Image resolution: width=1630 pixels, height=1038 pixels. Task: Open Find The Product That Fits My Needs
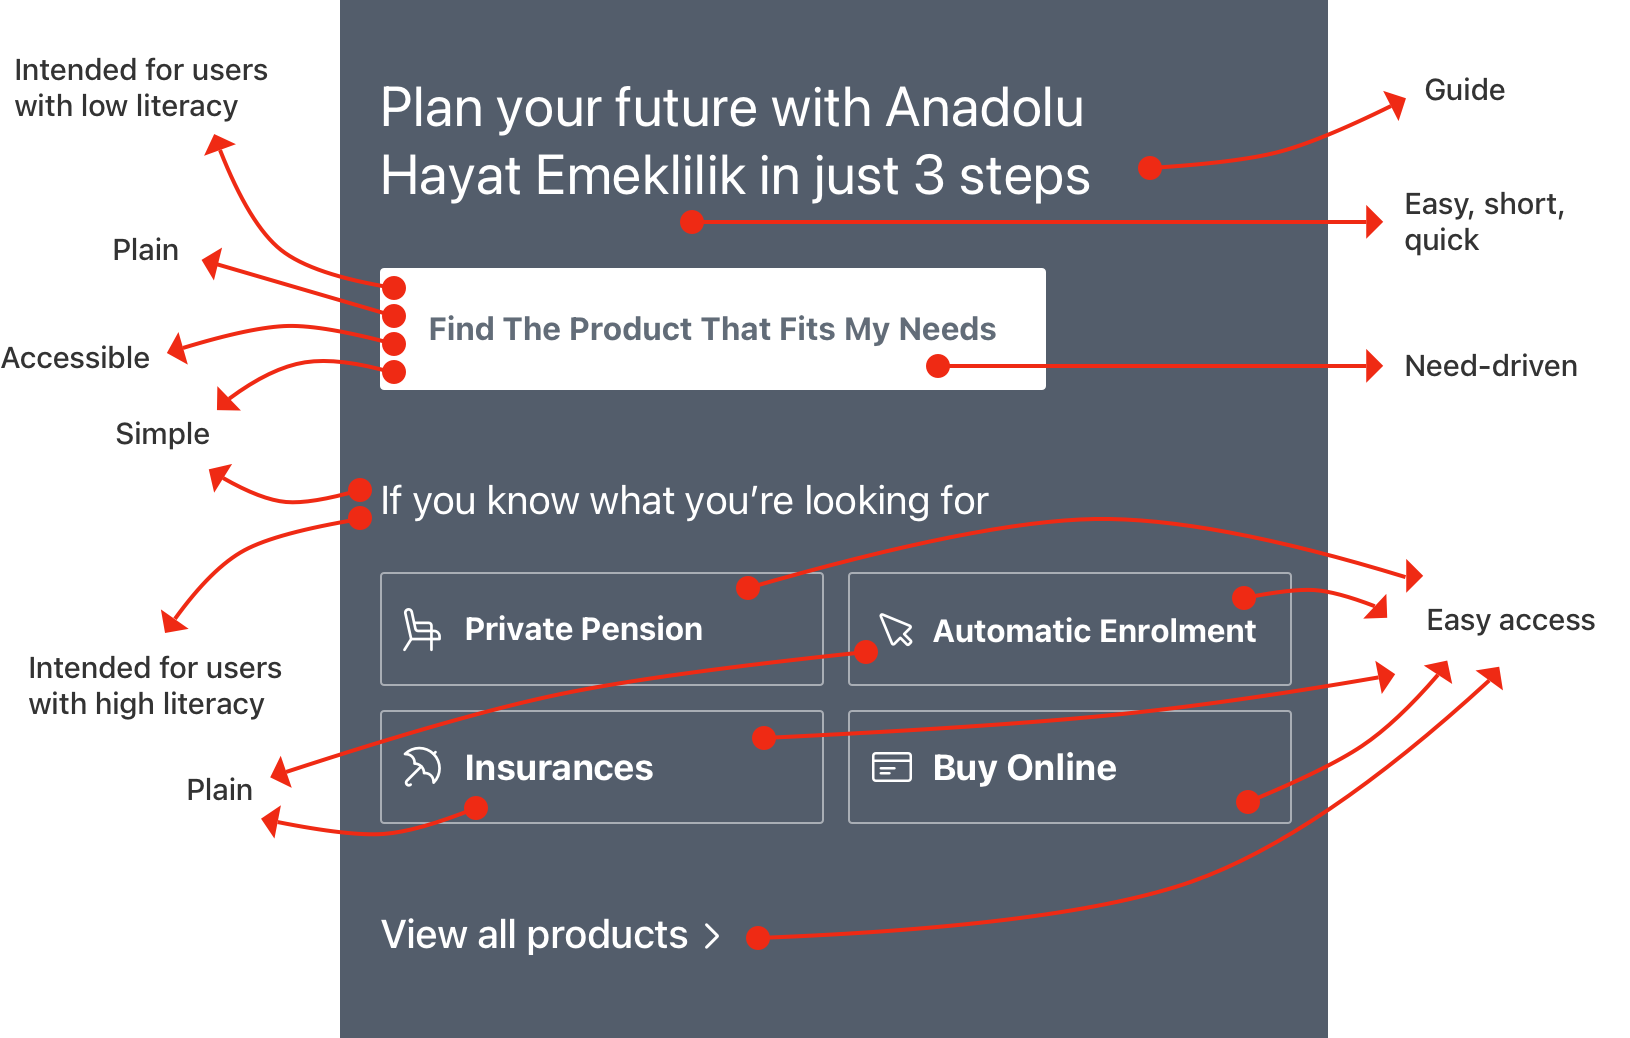click(x=713, y=329)
